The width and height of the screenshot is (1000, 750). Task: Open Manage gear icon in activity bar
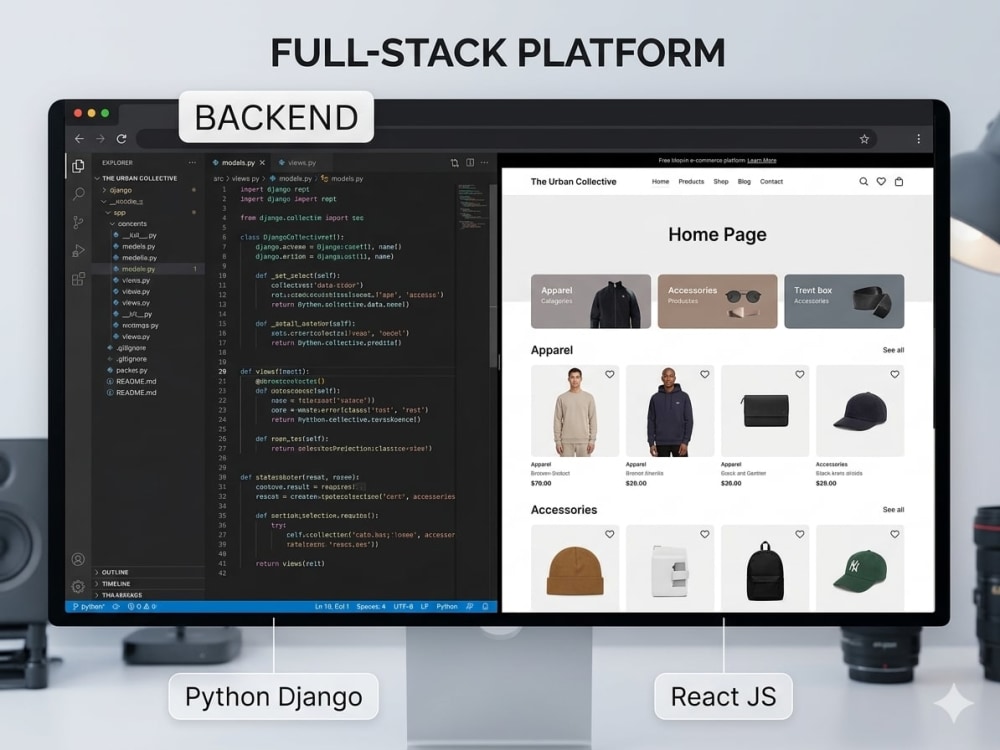(78, 586)
